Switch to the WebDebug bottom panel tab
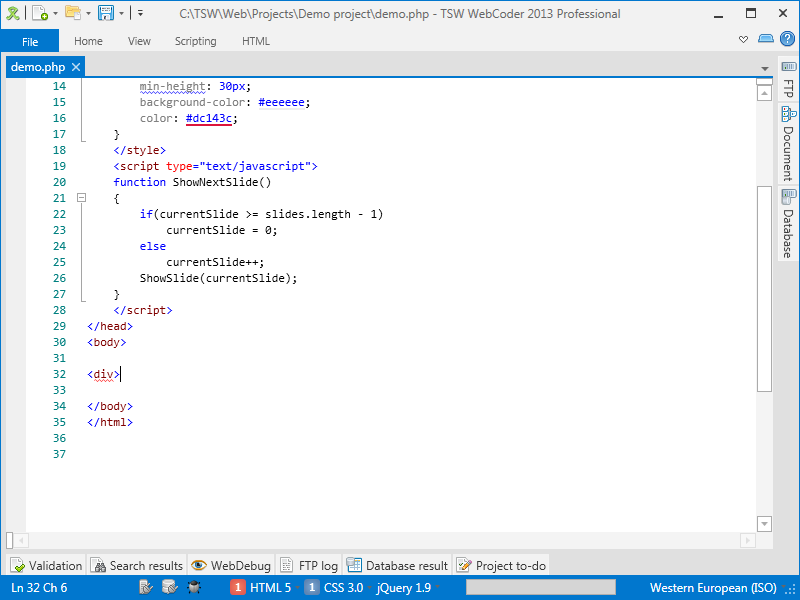 (231, 566)
